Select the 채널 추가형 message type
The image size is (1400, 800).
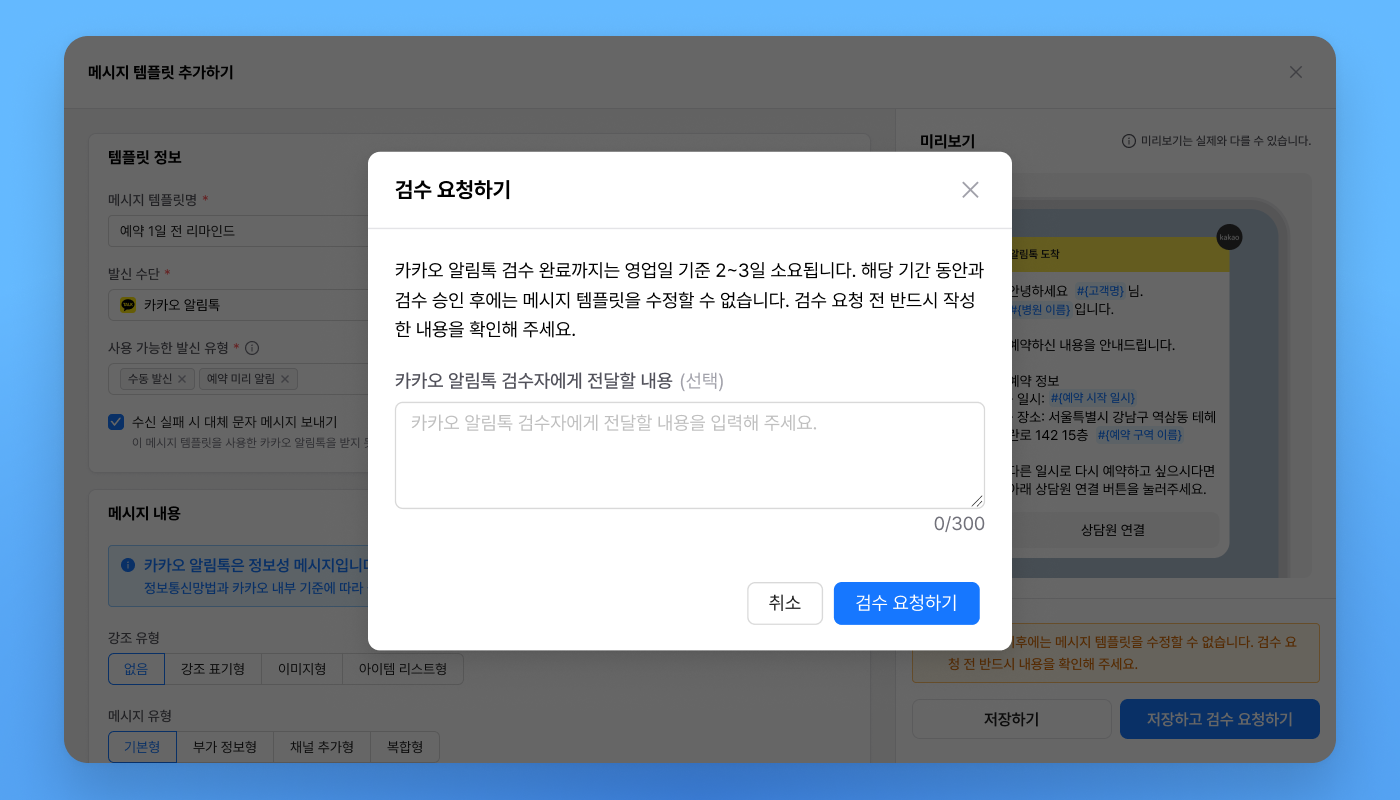coord(322,747)
